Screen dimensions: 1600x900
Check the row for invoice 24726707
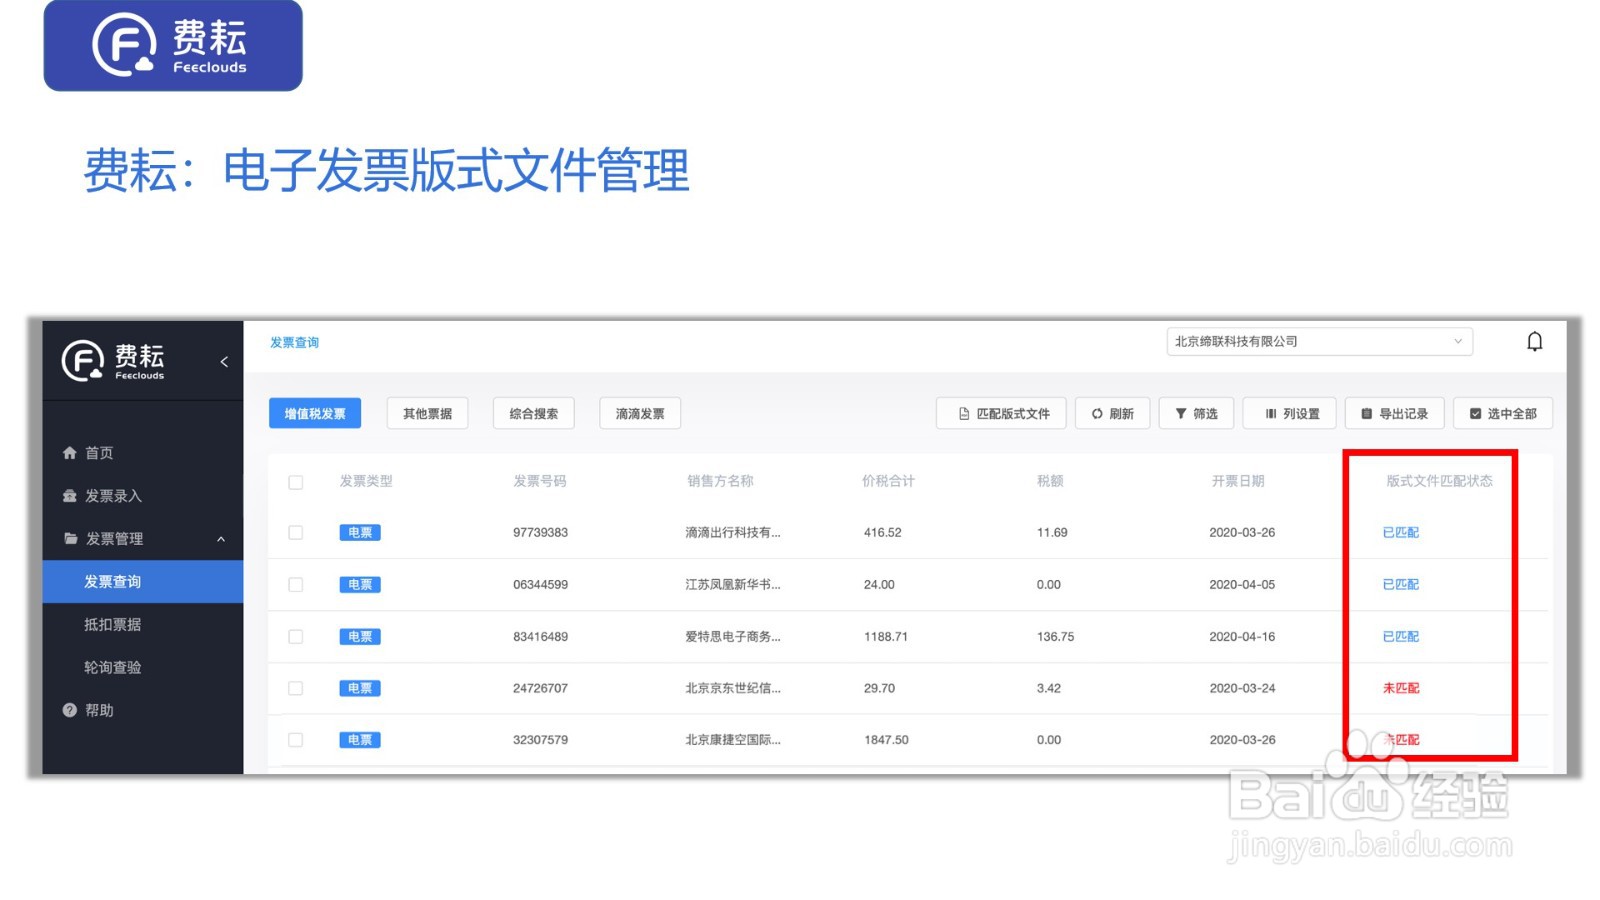coord(295,689)
